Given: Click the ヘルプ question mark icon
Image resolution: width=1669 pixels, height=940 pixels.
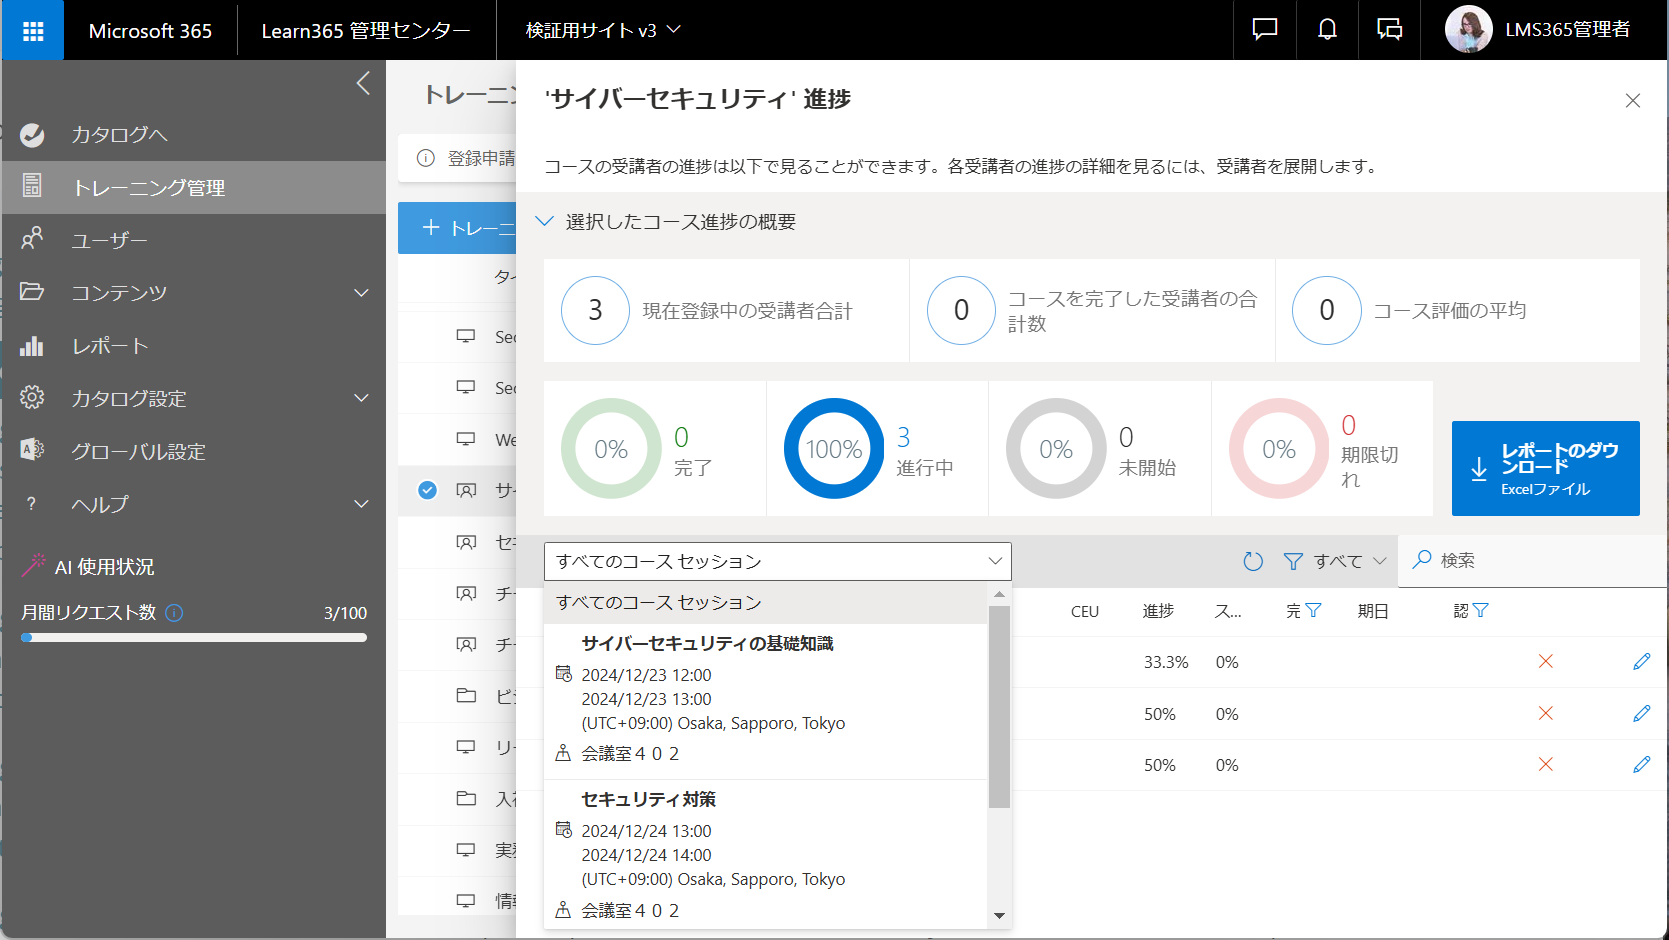Looking at the screenshot, I should pyautogui.click(x=32, y=504).
